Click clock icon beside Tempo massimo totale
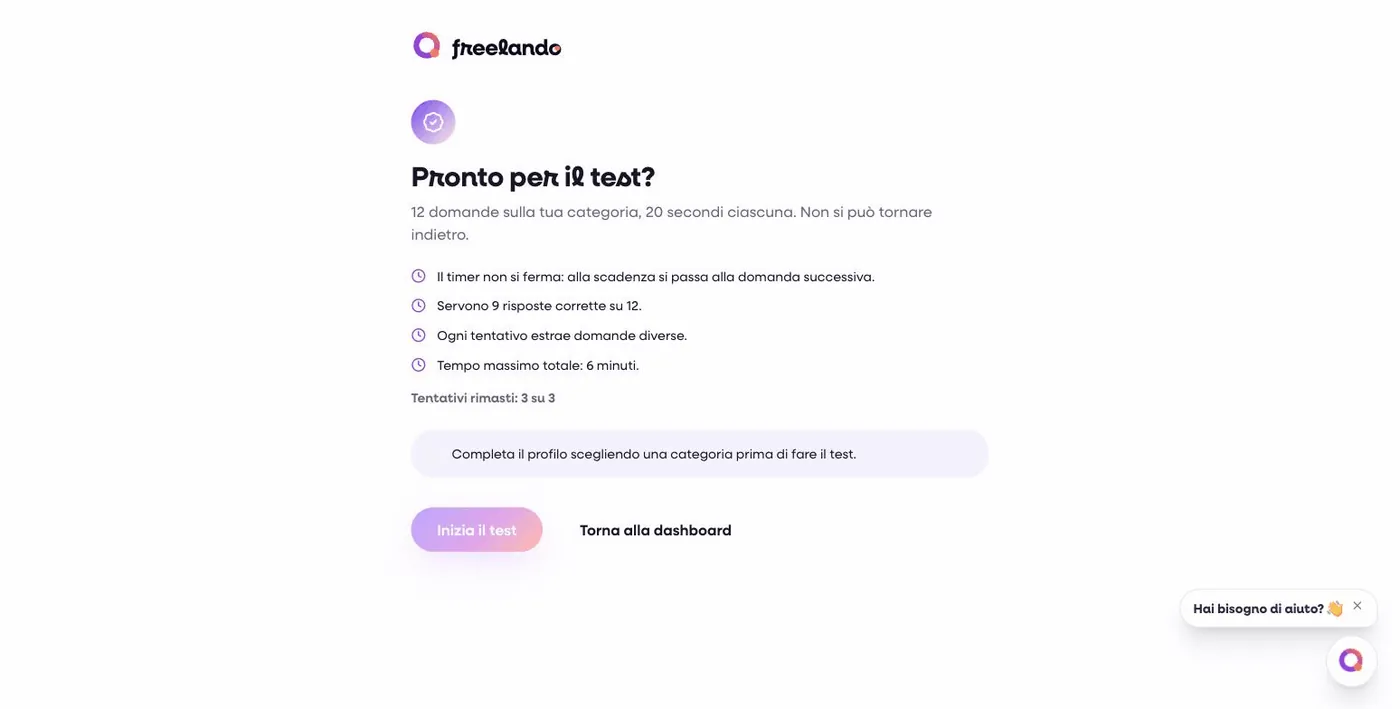Viewport: 1400px width, 709px height. 418,365
